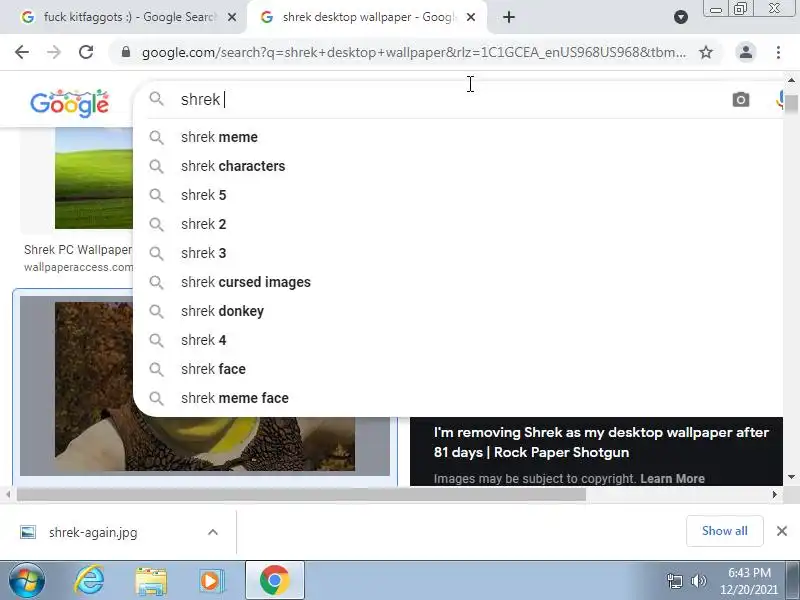Open the network icon in system tray
Image resolution: width=800 pixels, height=600 pixels.
(x=674, y=581)
